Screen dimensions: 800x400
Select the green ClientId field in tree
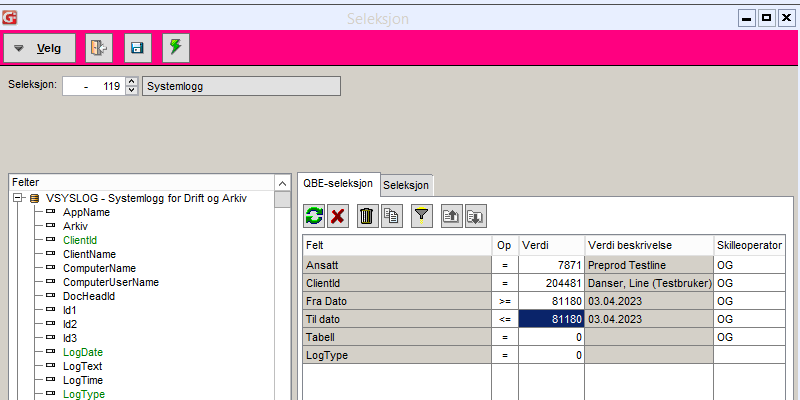80,240
